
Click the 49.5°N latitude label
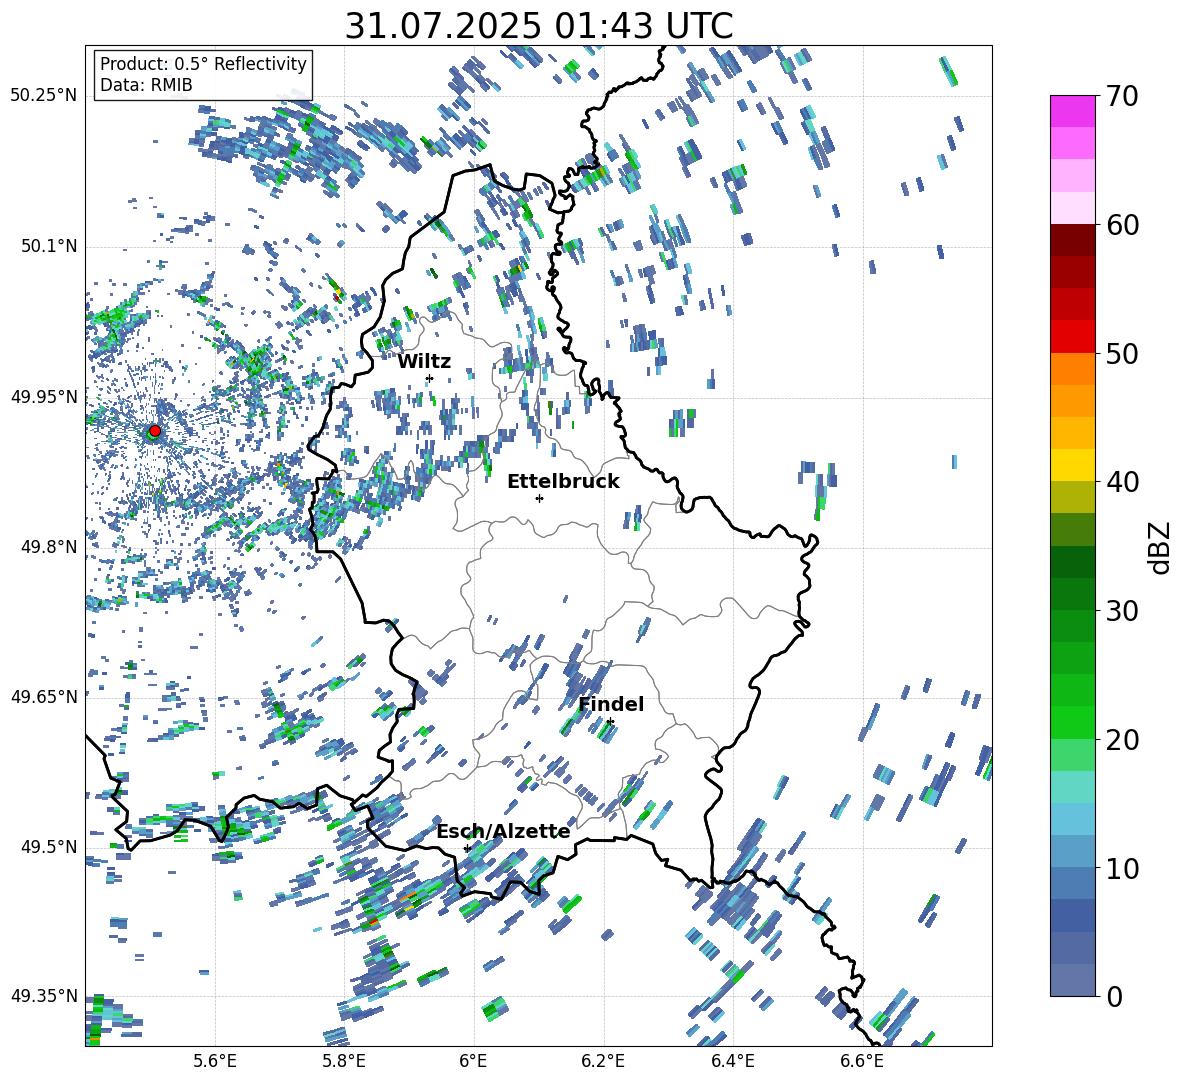48,846
